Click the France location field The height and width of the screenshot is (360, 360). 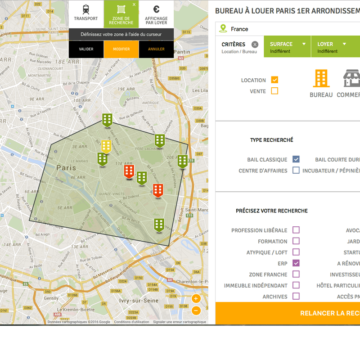[288, 29]
